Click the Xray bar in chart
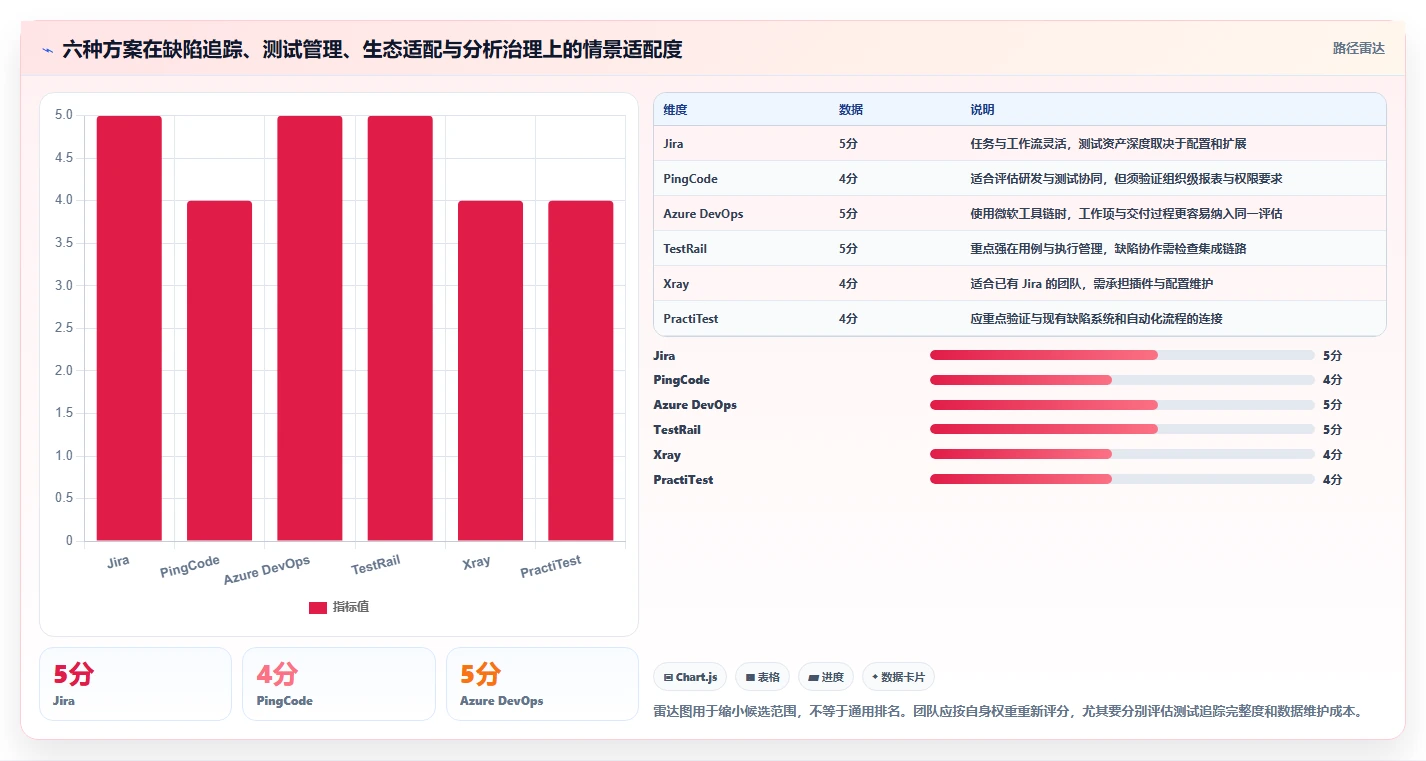Image resolution: width=1426 pixels, height=761 pixels. point(490,371)
